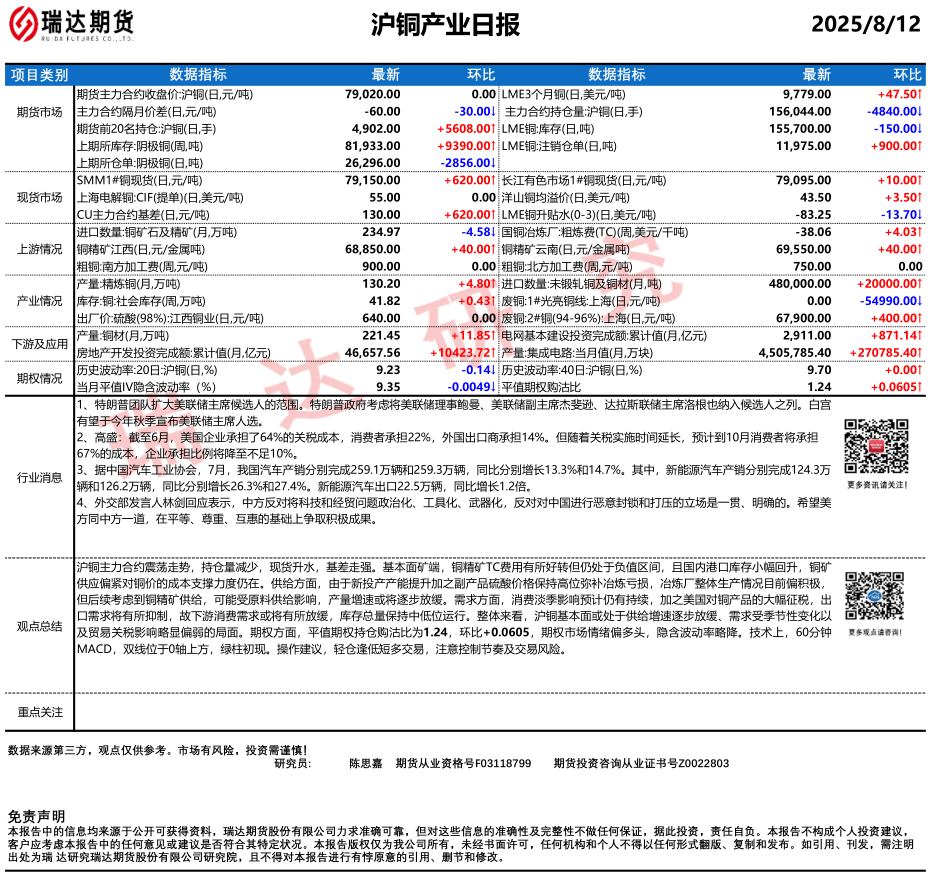Click the blue down arrow after -4840.00
Viewport: 930px width, 876px height.
(x=920, y=111)
